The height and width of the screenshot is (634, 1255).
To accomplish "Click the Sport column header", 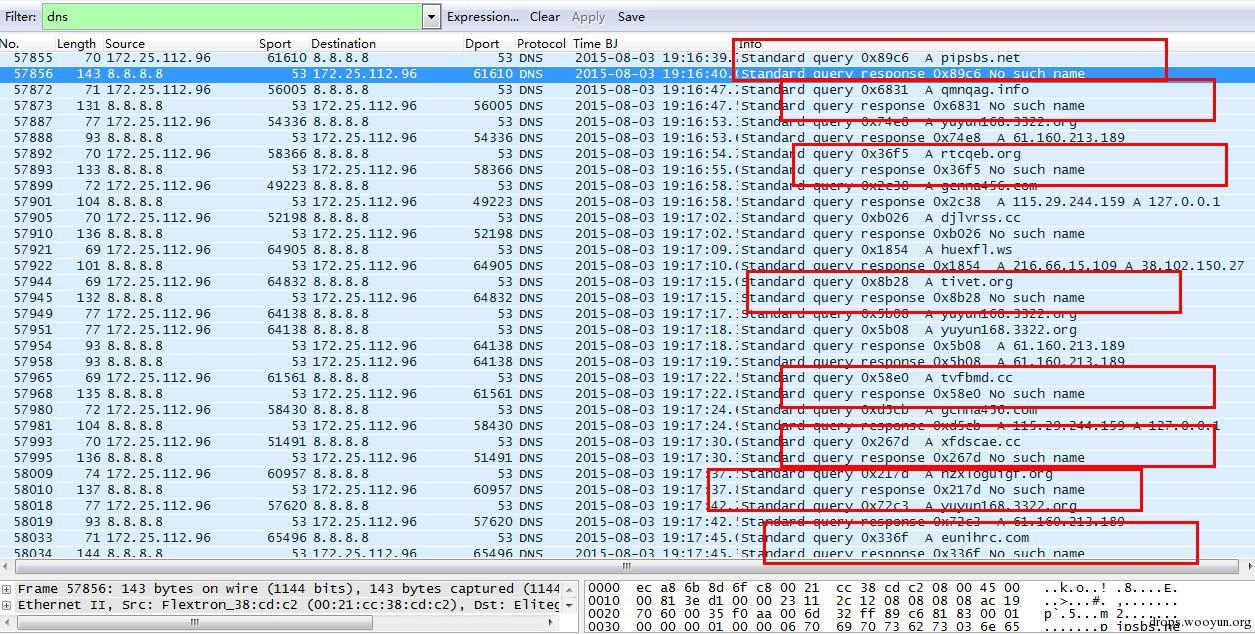I will (x=275, y=44).
